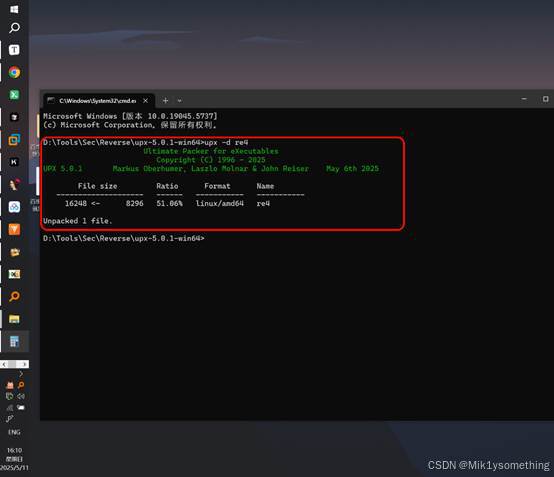Launch Google Chrome from the taskbar

(14, 72)
